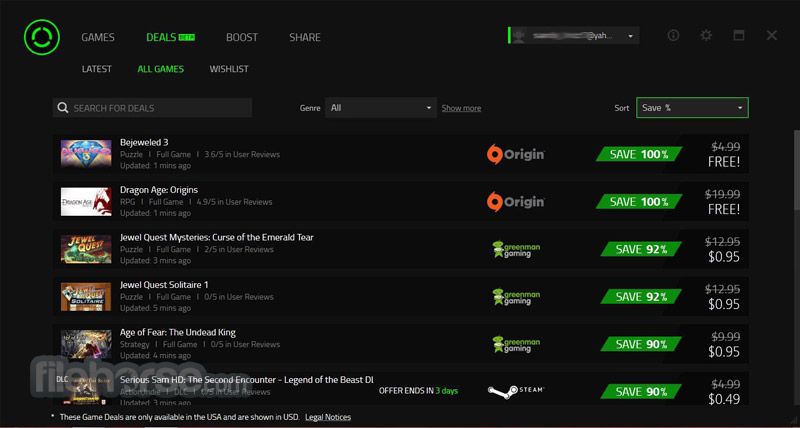
Task: Click Dragon Age: Origins title
Action: (x=159, y=190)
